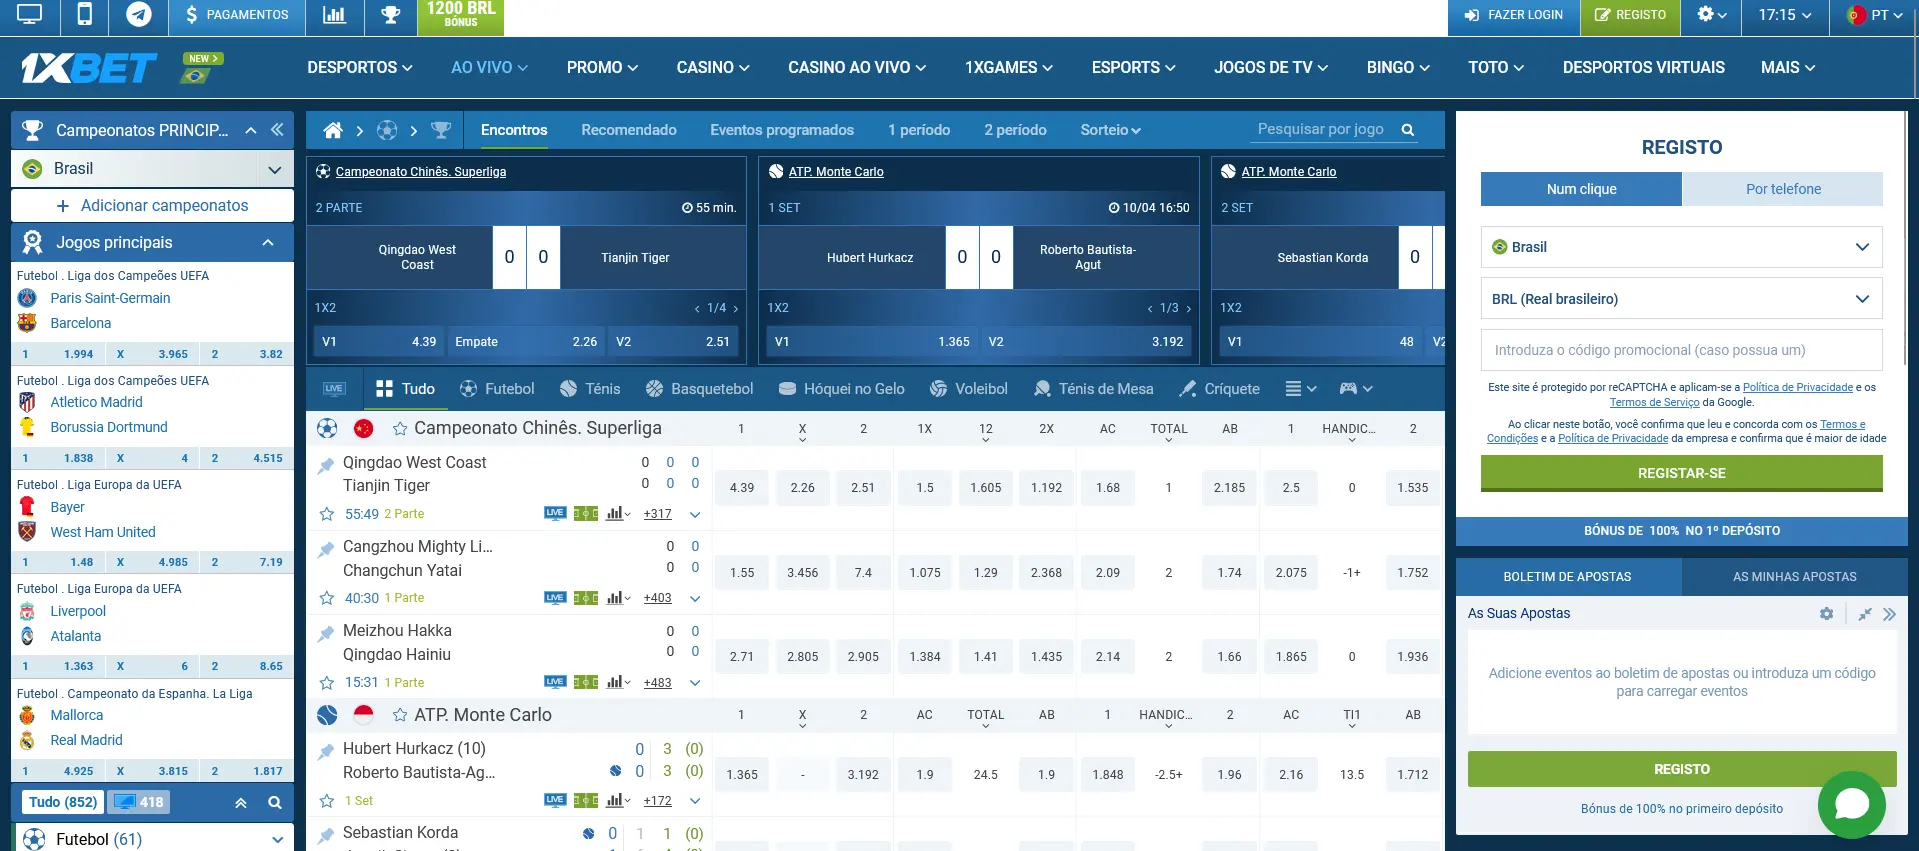1919x851 pixels.
Task: Click the green REGISTAR-SE button
Action: coord(1682,473)
